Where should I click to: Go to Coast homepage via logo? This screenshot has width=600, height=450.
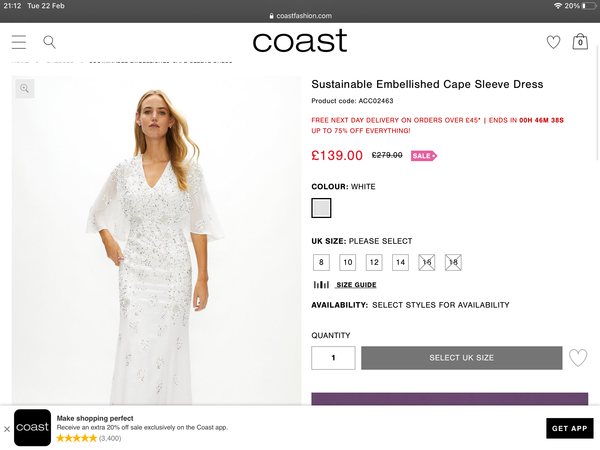299,41
